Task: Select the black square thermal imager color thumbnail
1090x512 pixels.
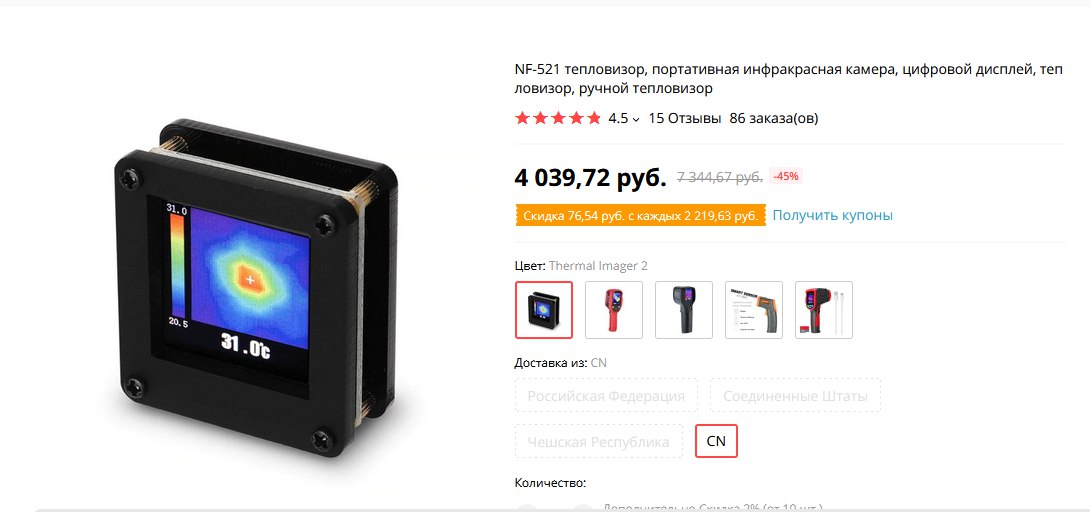Action: 544,310
